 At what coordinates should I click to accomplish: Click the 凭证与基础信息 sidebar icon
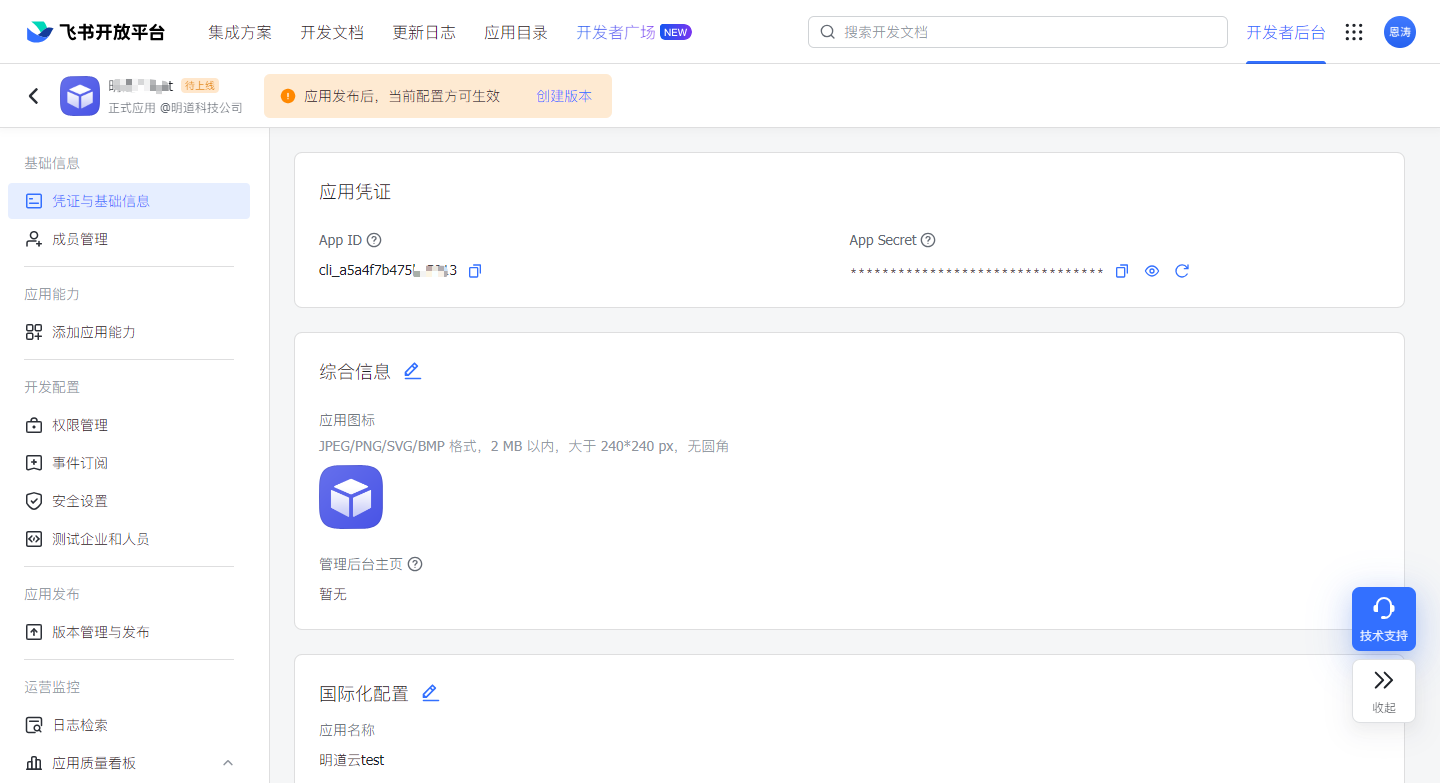(x=34, y=201)
